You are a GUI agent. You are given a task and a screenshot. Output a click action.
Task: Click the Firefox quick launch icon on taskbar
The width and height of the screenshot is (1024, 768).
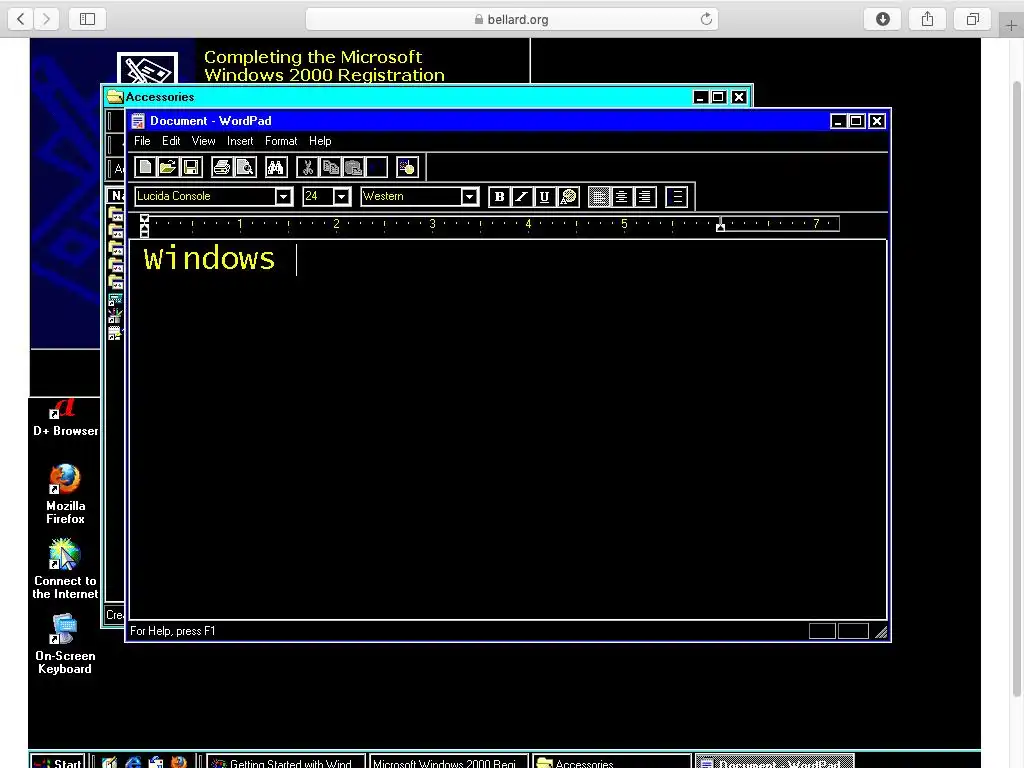(x=178, y=762)
